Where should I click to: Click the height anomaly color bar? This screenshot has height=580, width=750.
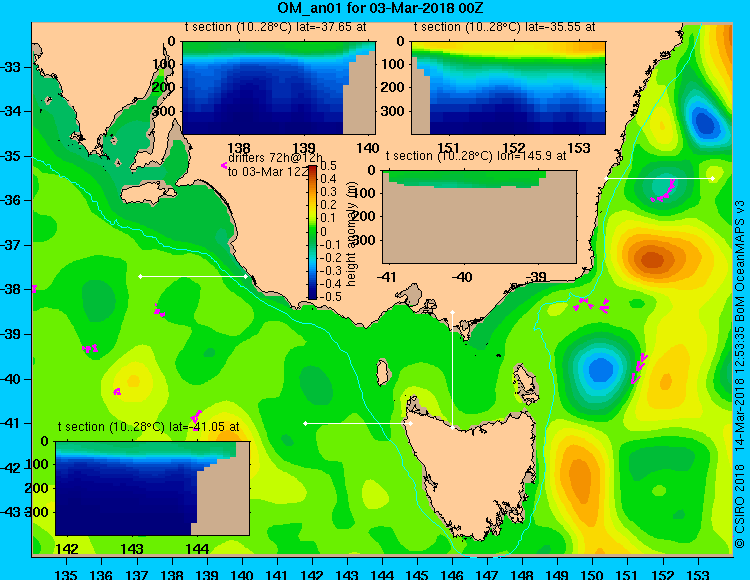312,232
